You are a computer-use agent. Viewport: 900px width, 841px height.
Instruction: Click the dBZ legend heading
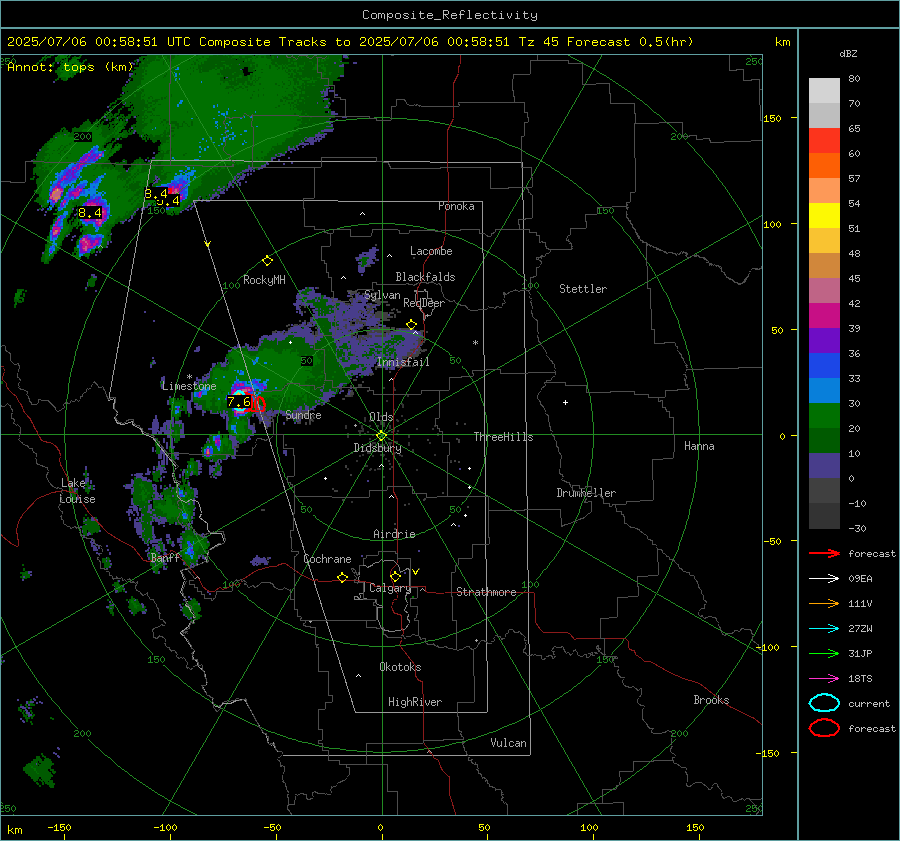pyautogui.click(x=848, y=53)
